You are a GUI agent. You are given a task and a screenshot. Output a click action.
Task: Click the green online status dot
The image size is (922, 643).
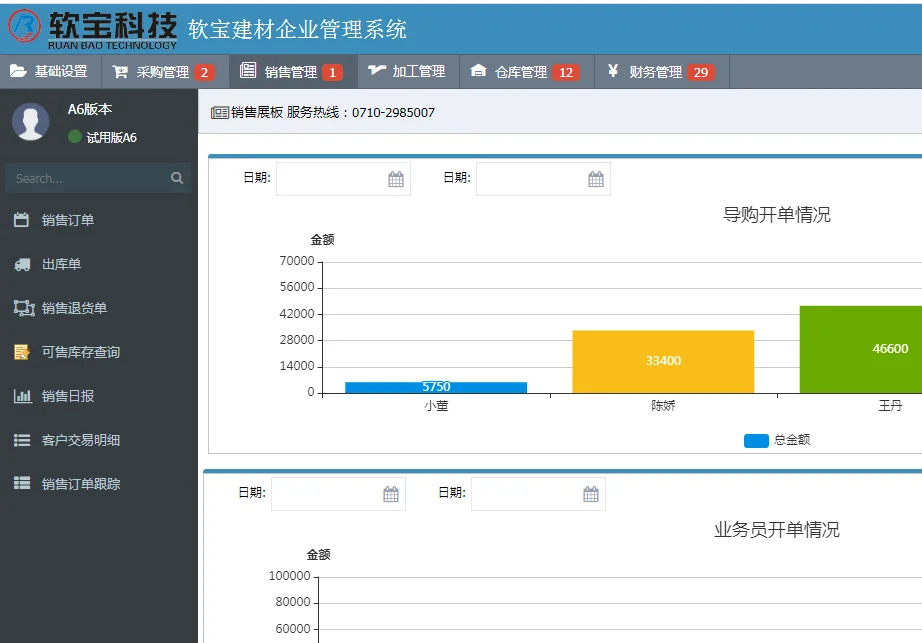pos(75,137)
